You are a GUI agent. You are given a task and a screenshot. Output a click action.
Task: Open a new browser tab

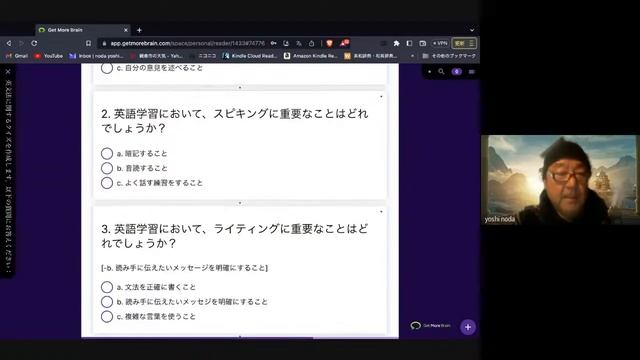coord(139,30)
